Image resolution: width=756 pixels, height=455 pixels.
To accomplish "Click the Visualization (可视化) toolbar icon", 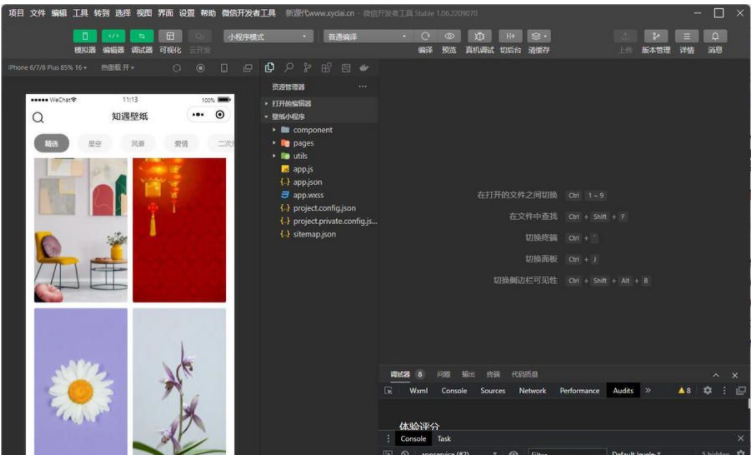I will (171, 36).
